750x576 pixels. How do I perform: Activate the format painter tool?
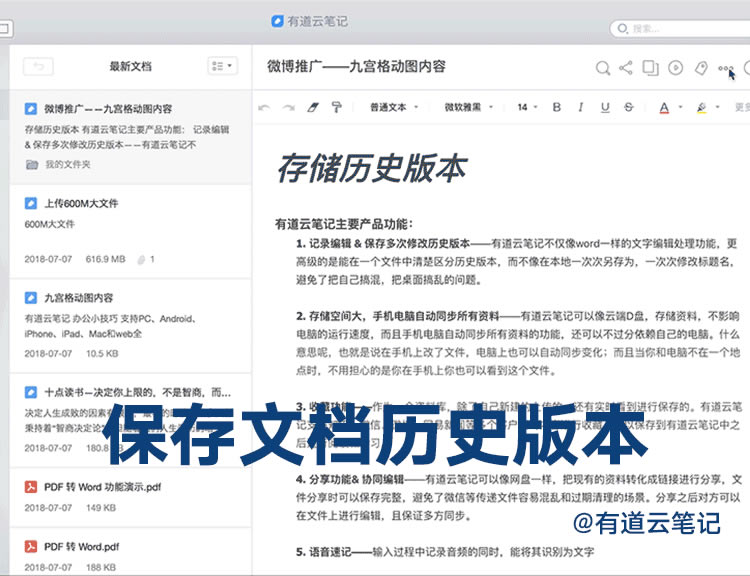(337, 107)
